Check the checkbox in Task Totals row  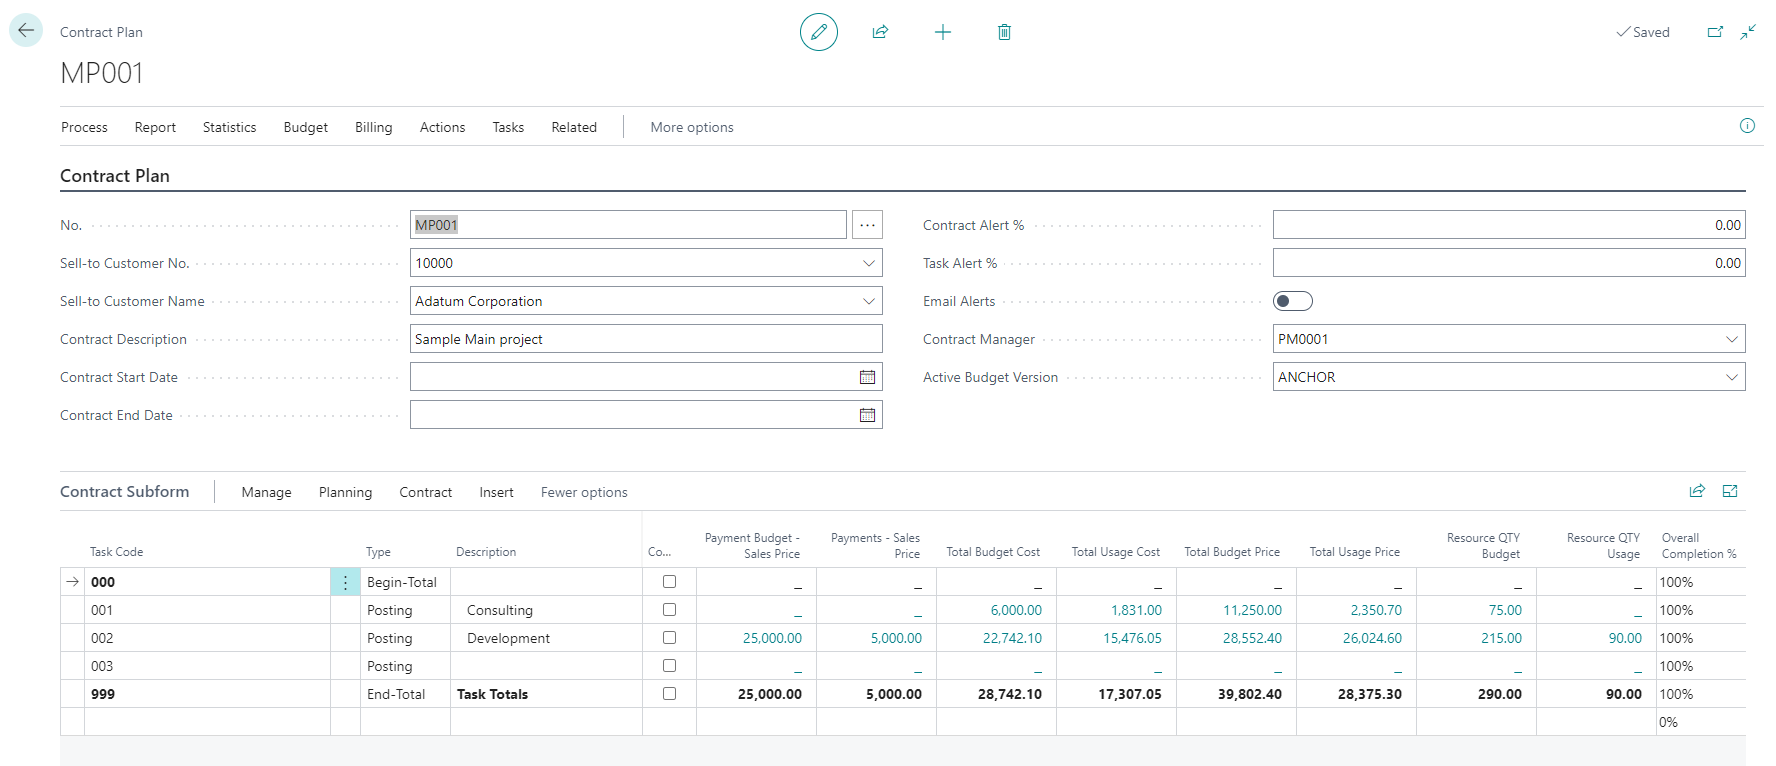pos(669,693)
